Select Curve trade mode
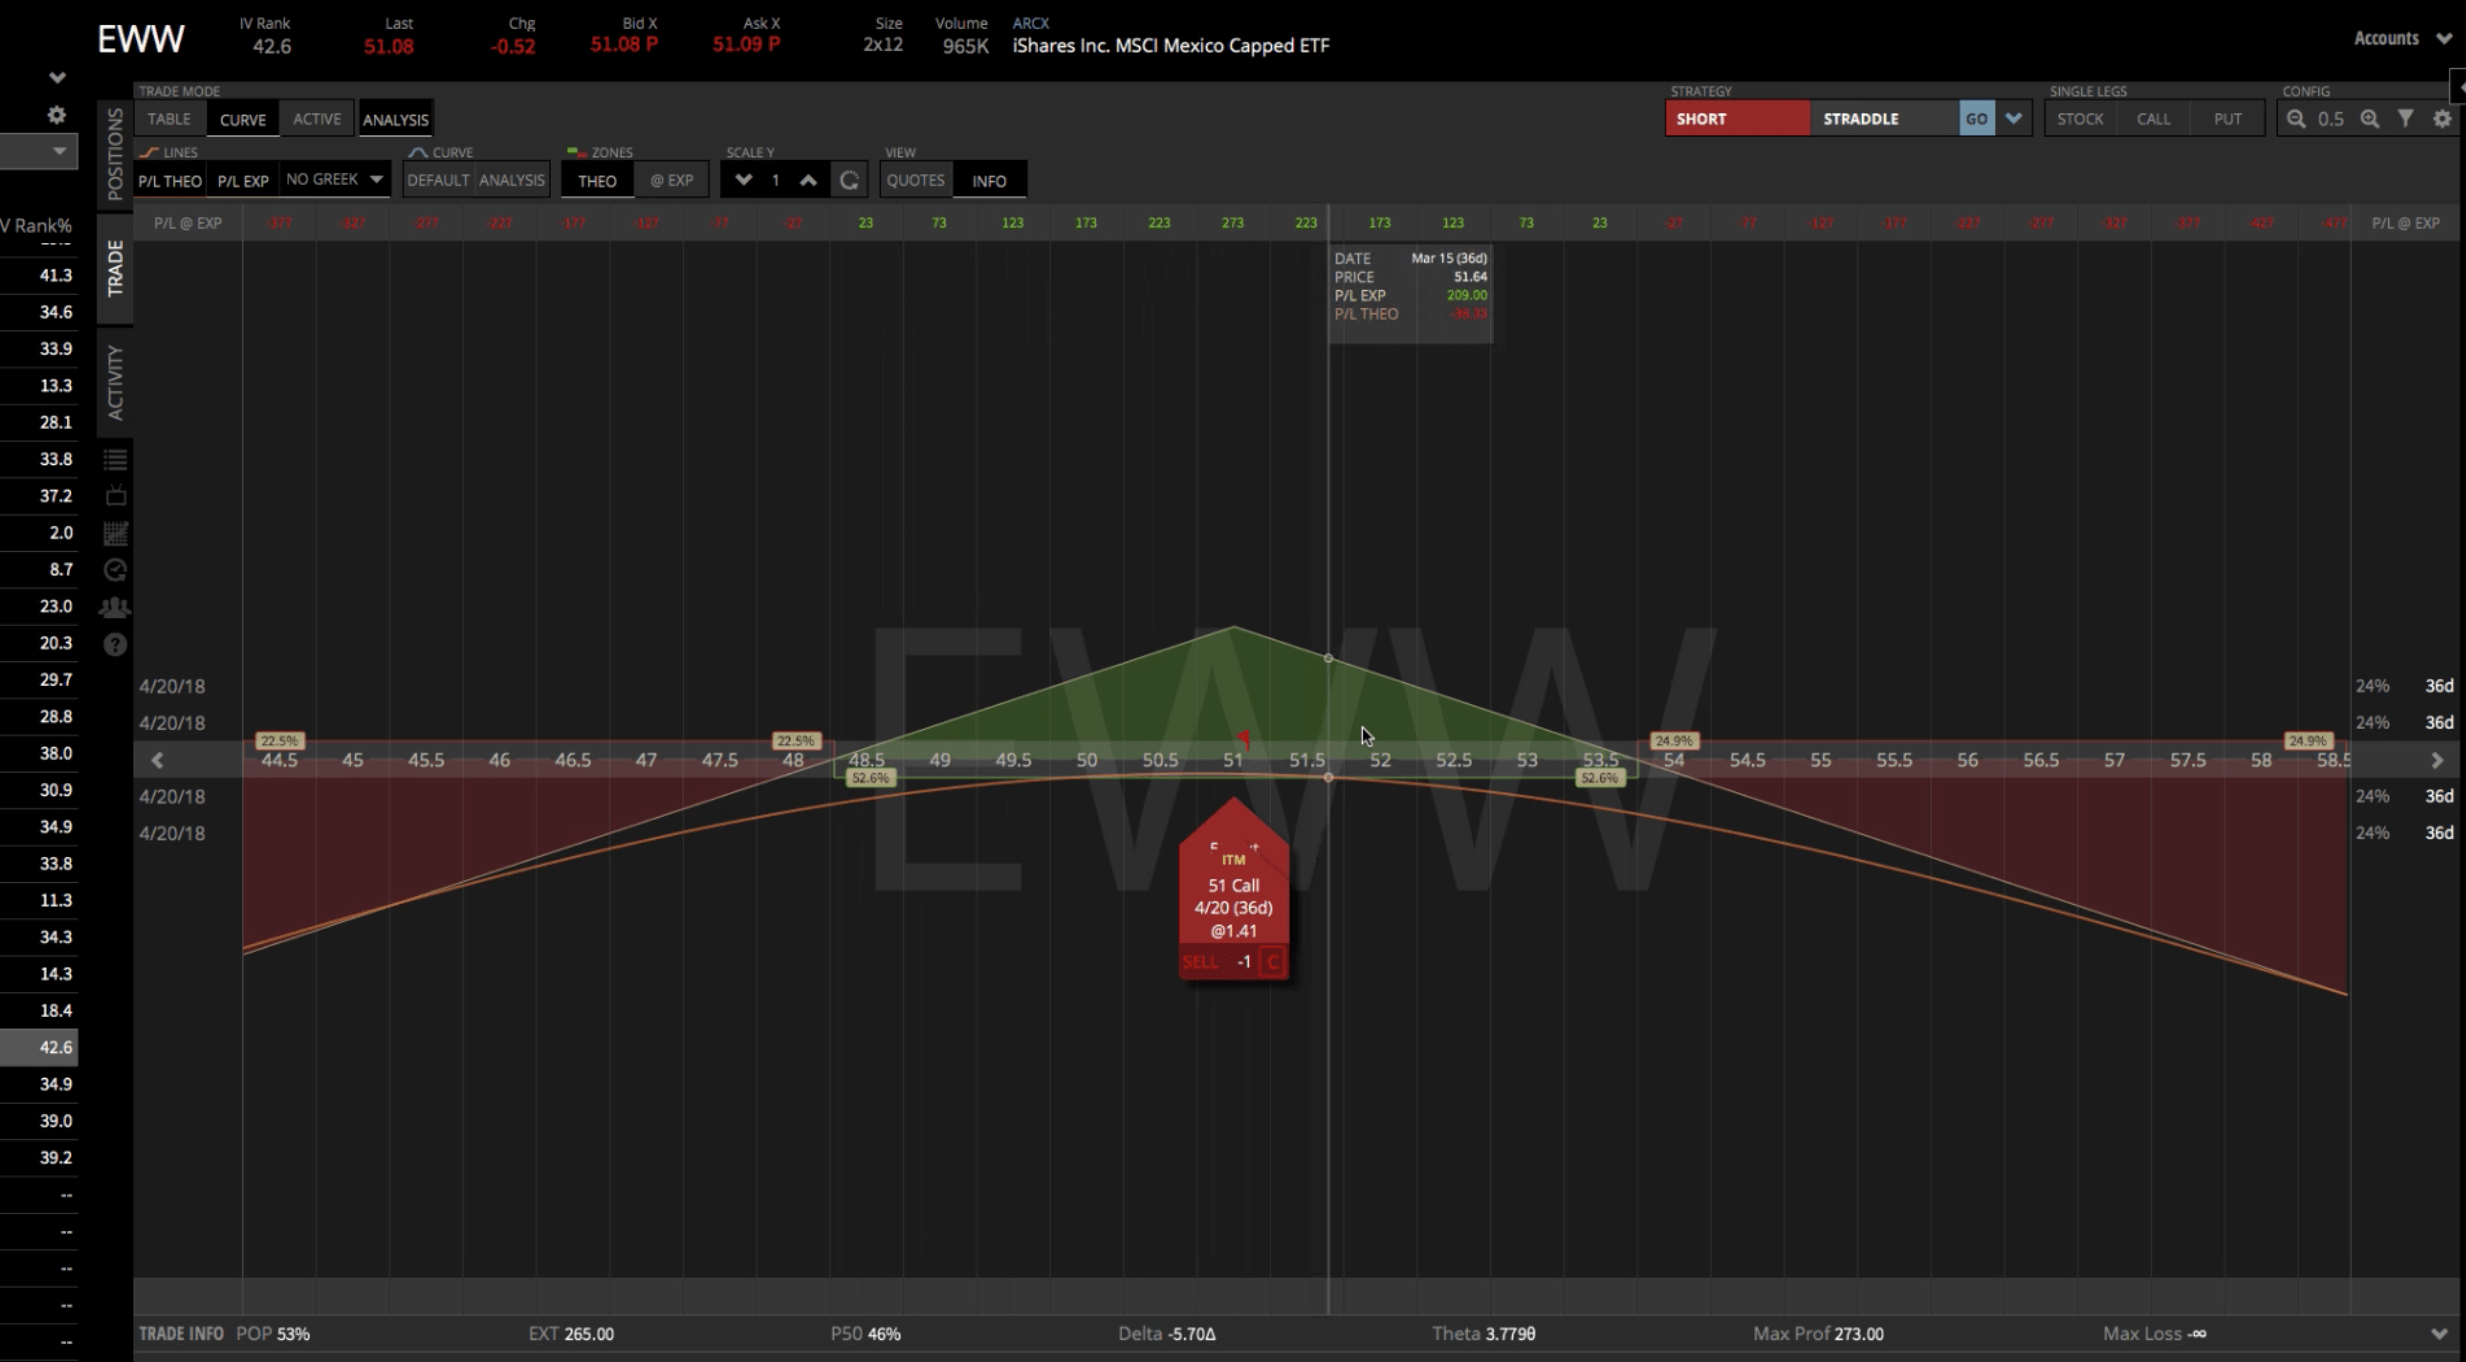2466x1362 pixels. (x=243, y=119)
